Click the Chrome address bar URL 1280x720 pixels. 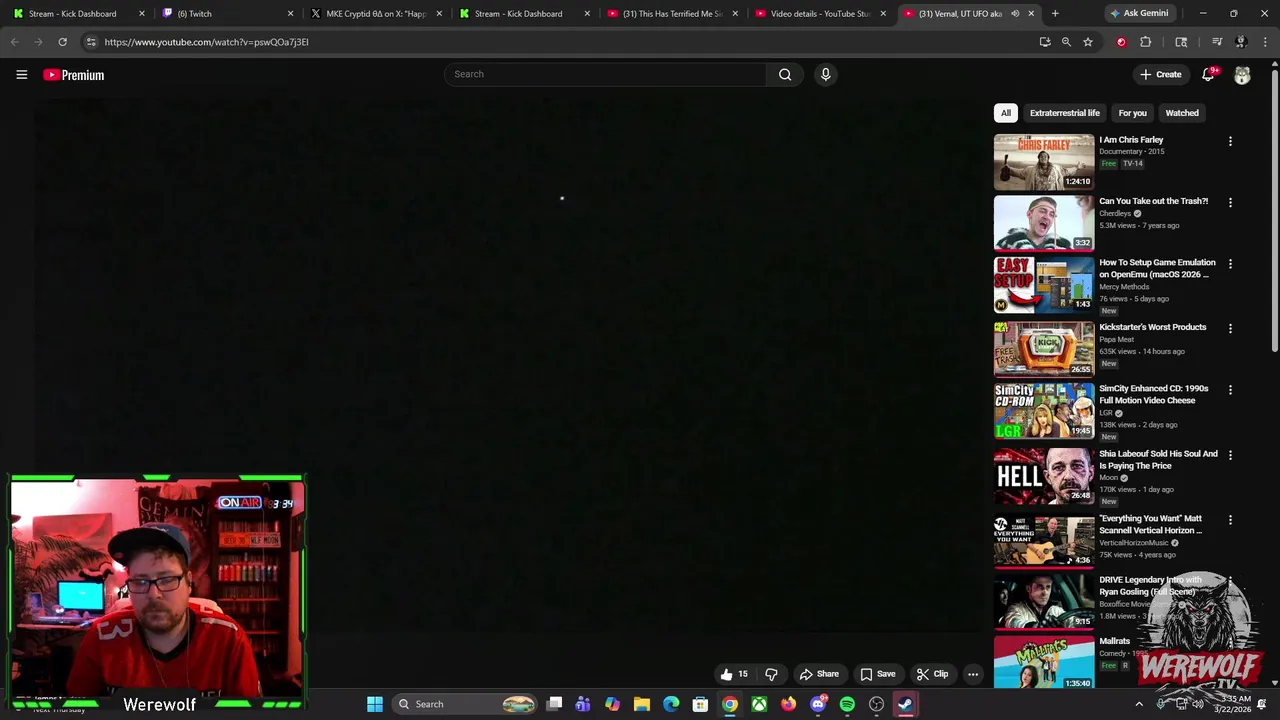click(206, 42)
